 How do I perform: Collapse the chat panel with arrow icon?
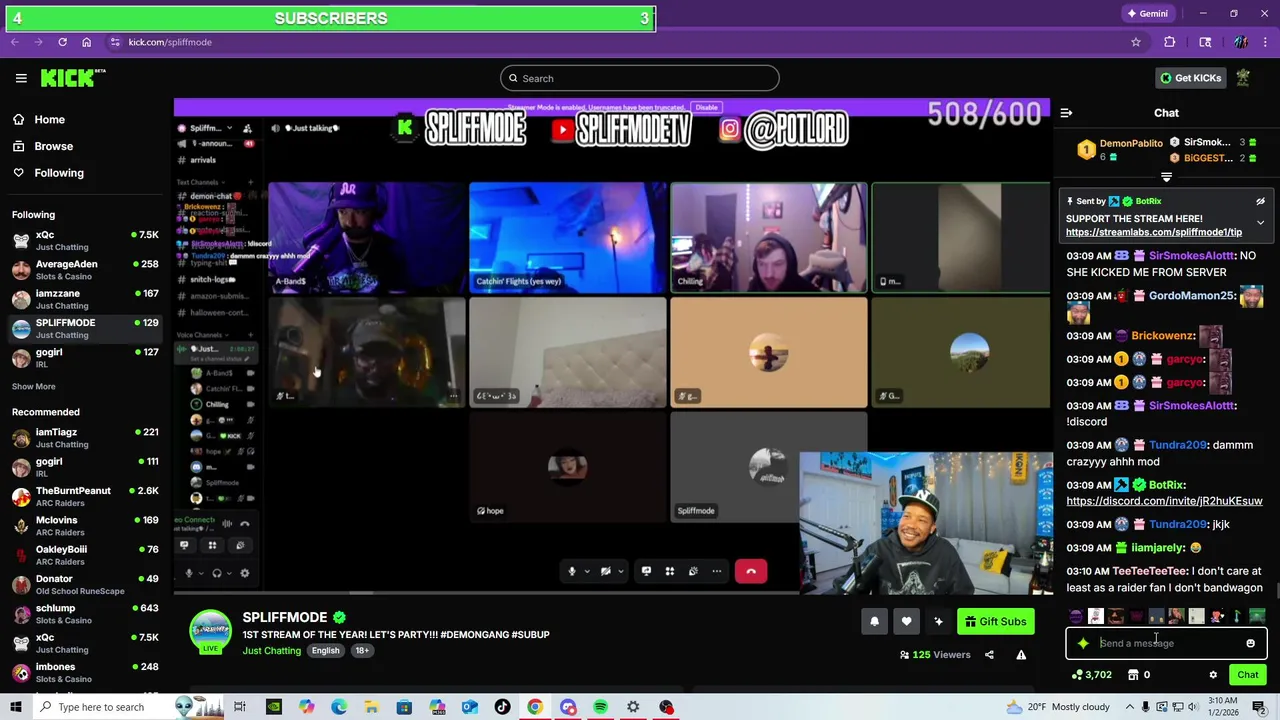click(1066, 113)
